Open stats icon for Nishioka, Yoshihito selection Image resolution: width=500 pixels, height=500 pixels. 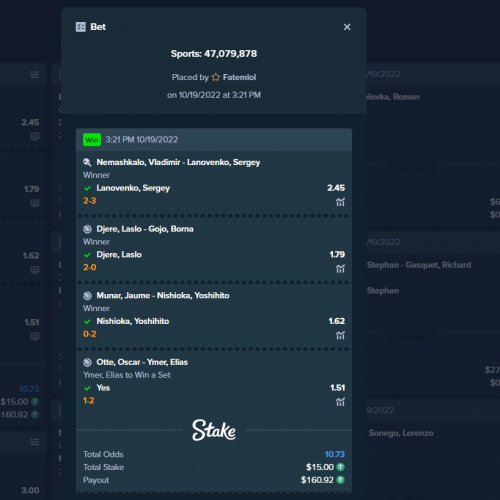(340, 335)
